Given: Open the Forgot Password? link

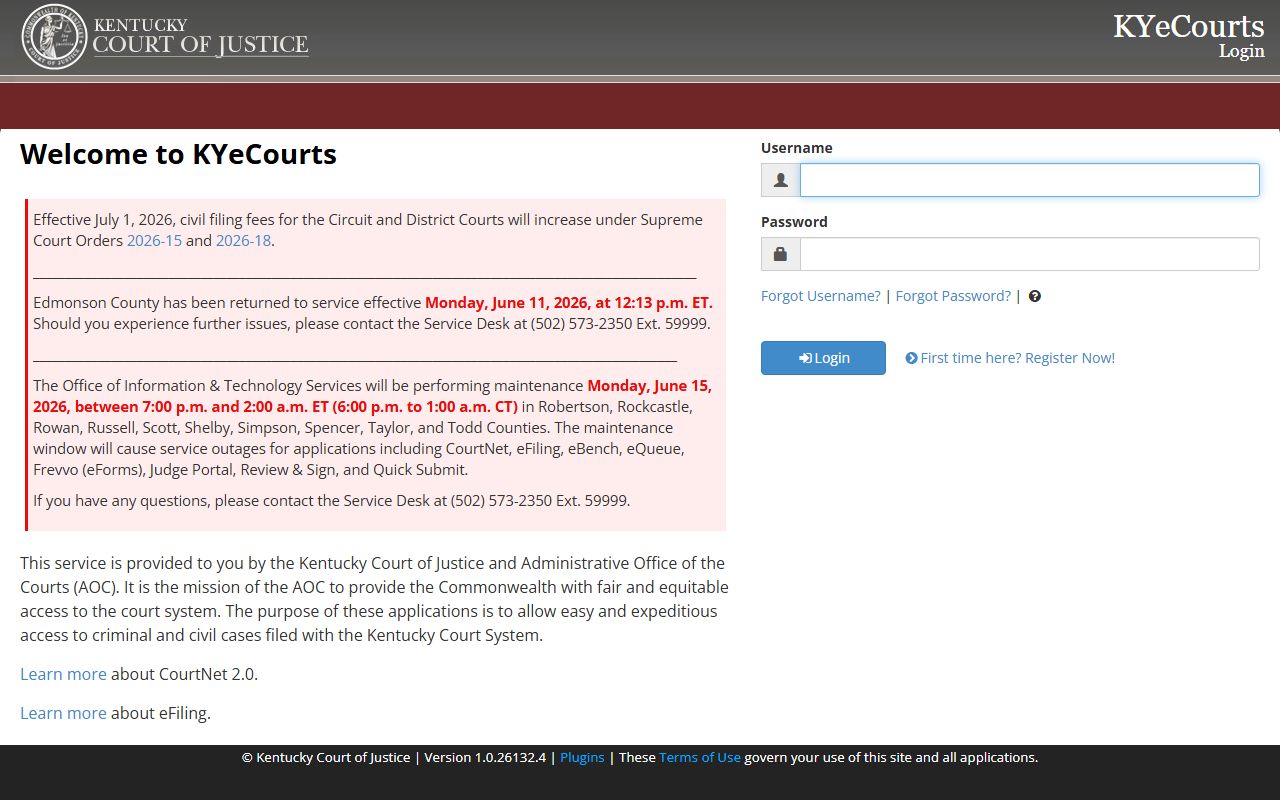Looking at the screenshot, I should pyautogui.click(x=953, y=296).
